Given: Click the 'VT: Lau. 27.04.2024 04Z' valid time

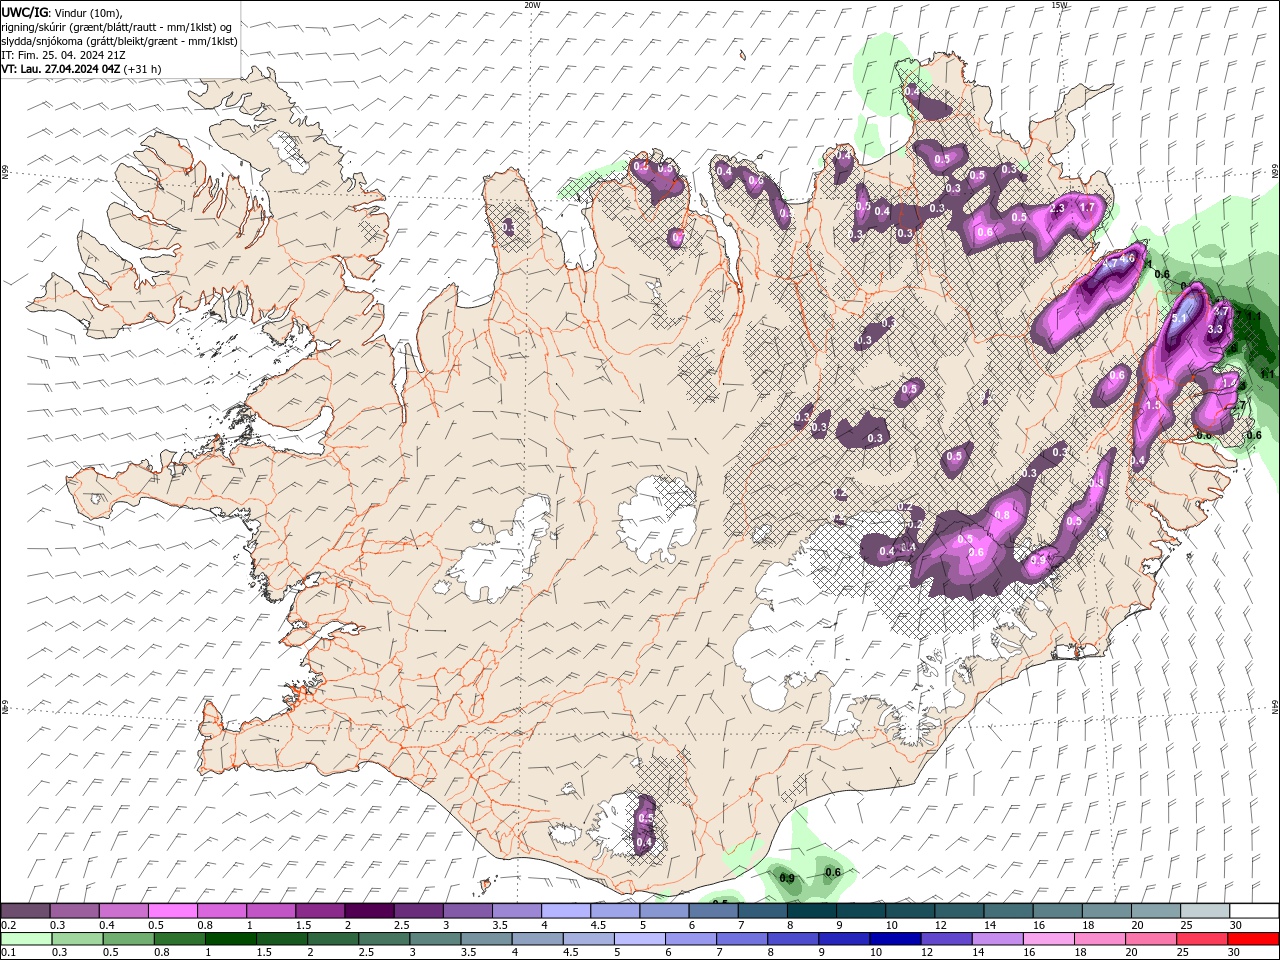Looking at the screenshot, I should tap(60, 69).
